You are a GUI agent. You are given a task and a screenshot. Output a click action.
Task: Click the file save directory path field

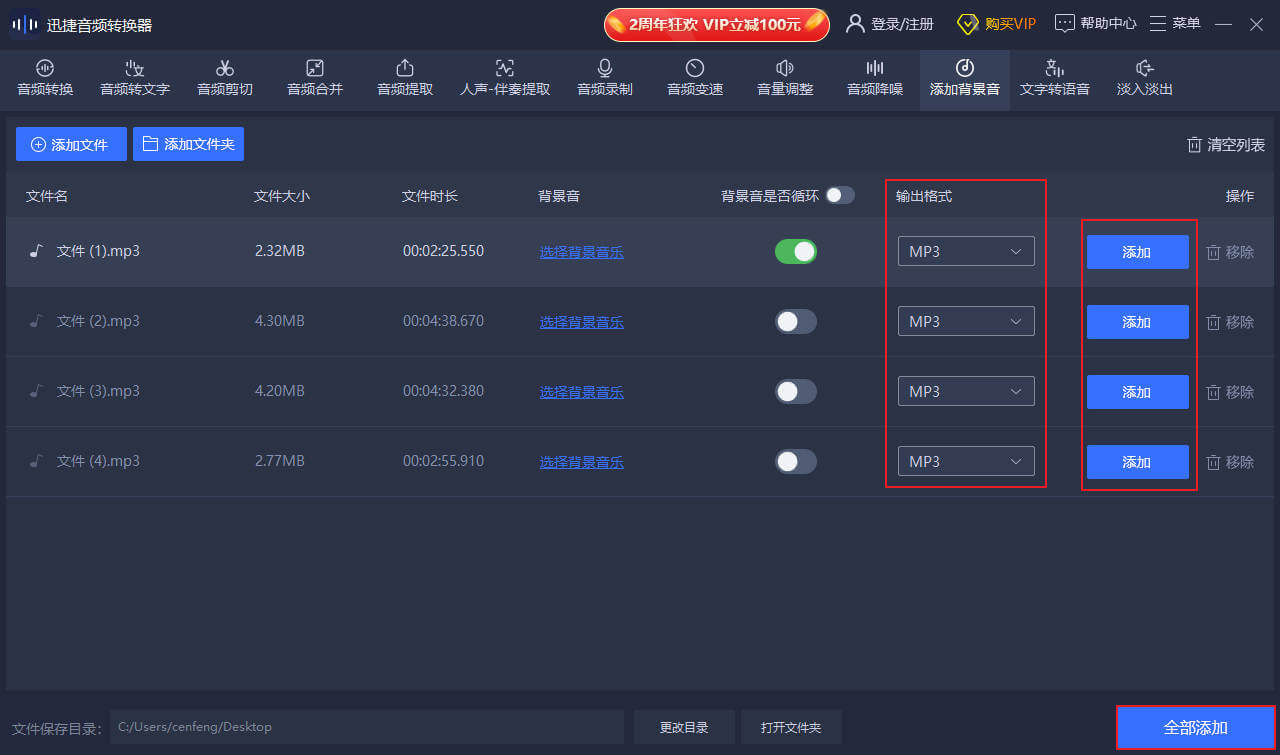pyautogui.click(x=367, y=727)
